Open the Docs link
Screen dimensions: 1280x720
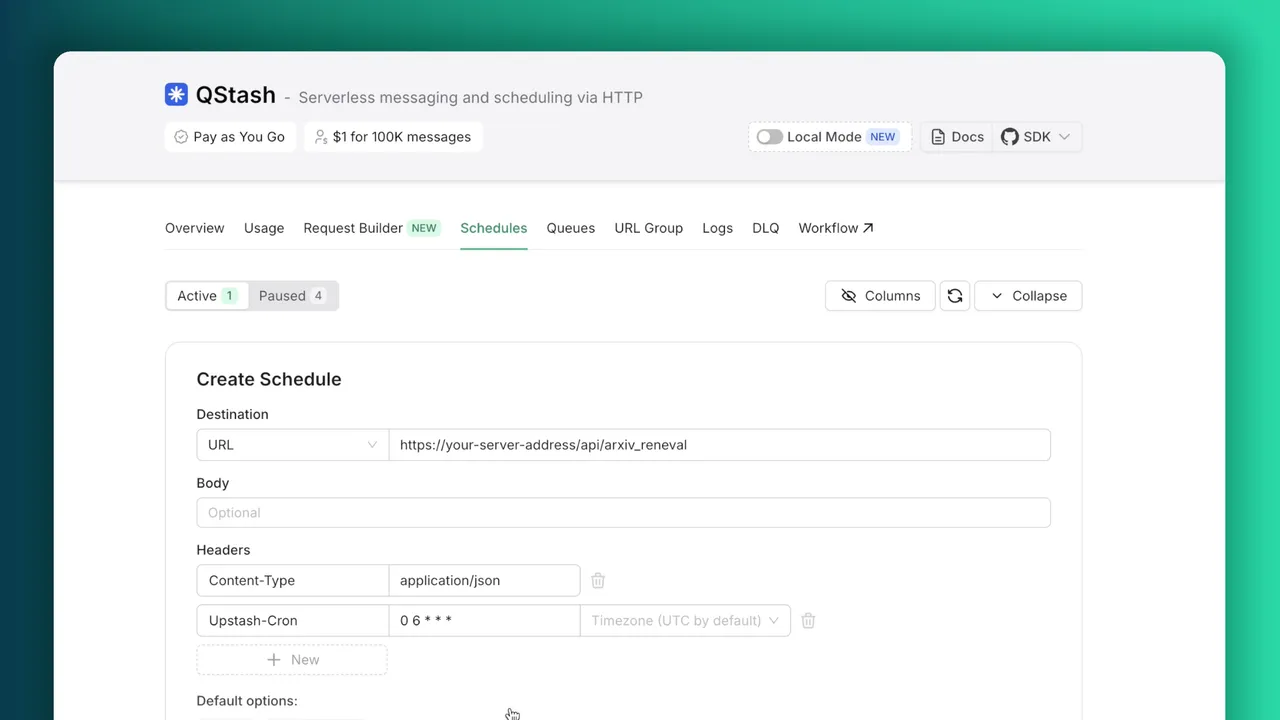click(958, 137)
